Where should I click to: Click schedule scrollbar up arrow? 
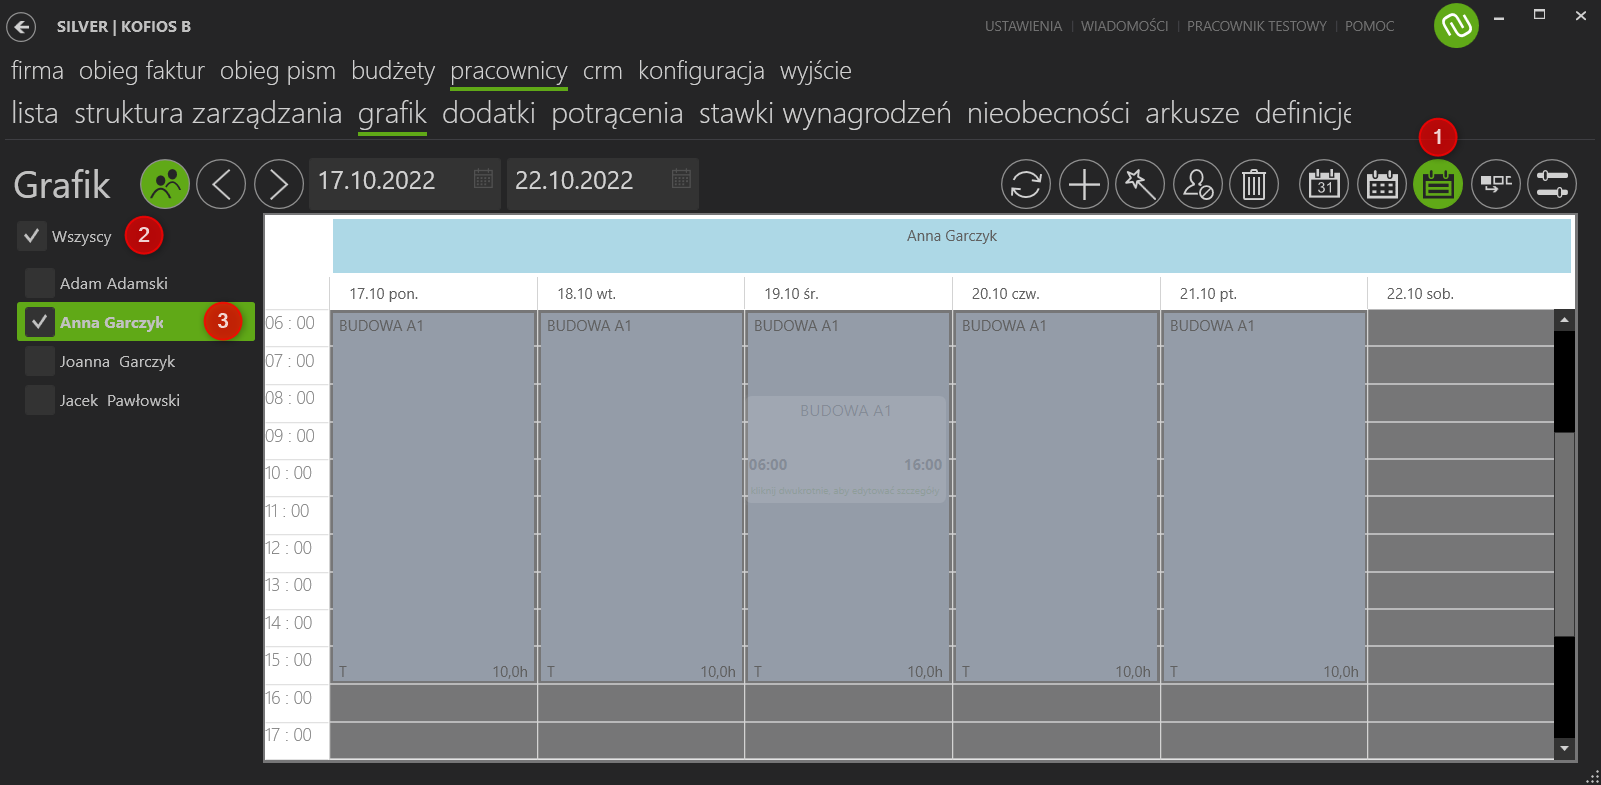[1564, 320]
